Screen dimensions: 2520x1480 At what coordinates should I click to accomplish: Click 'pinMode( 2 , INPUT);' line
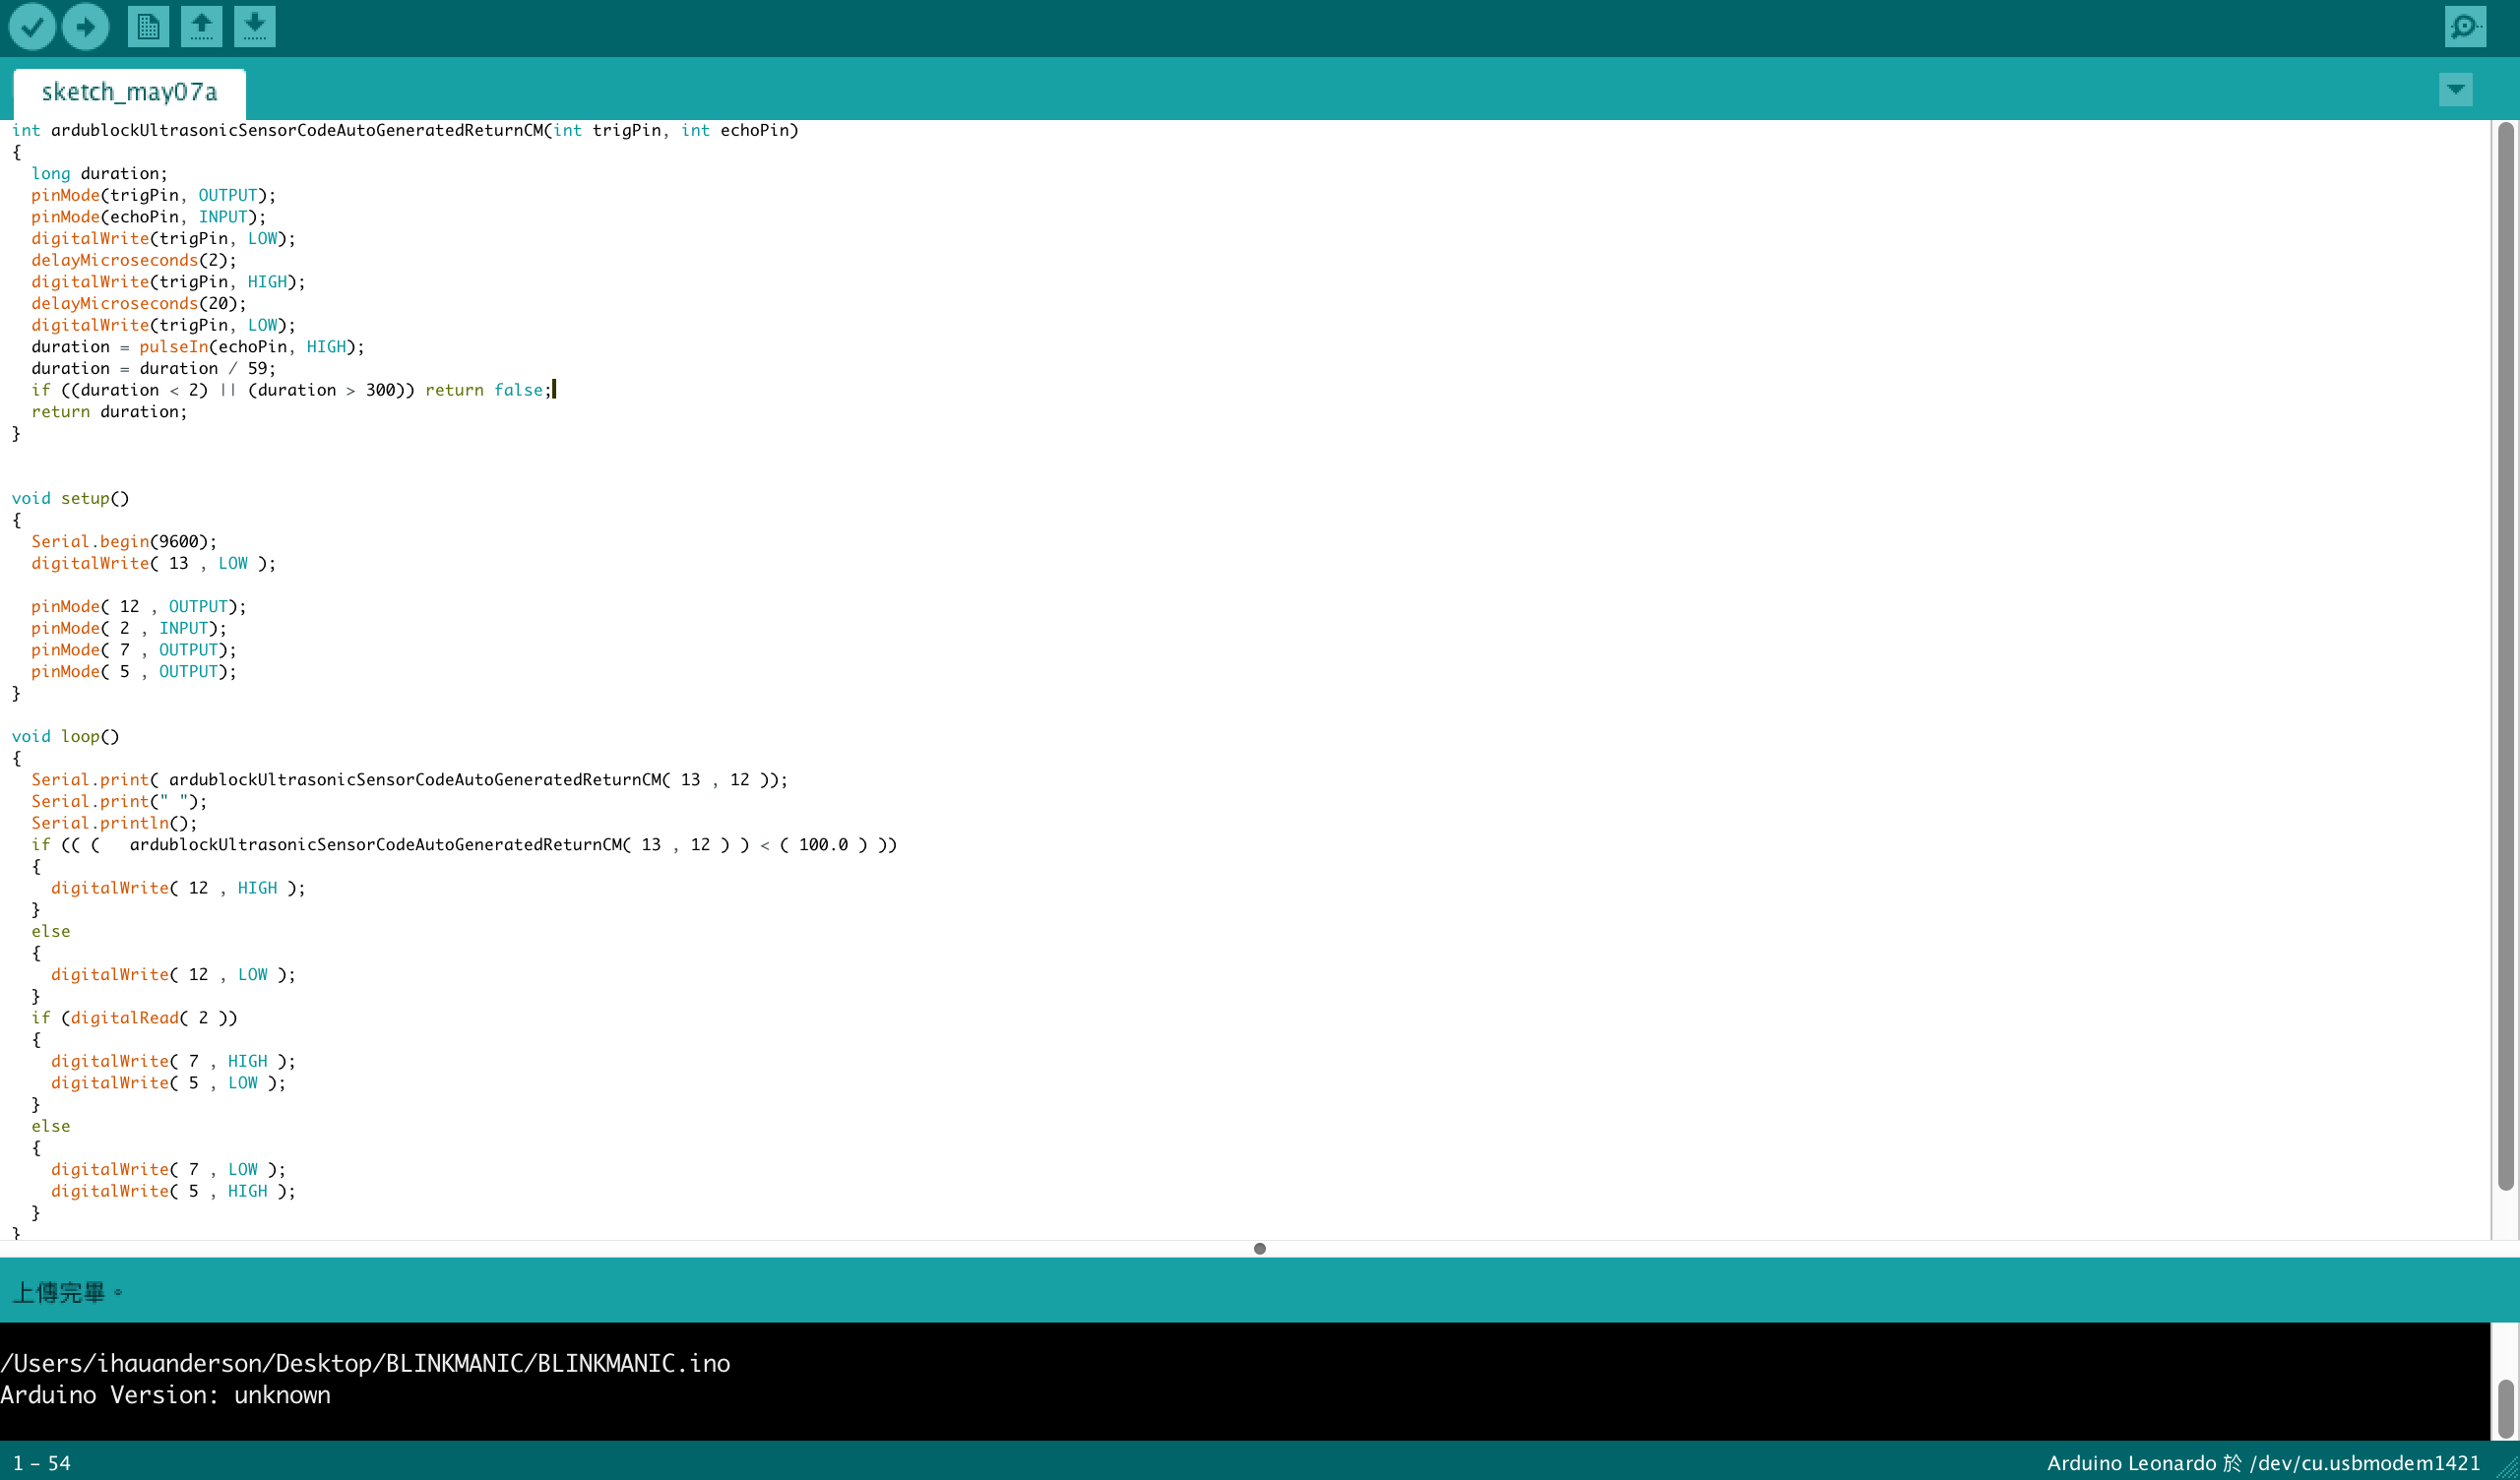[129, 628]
